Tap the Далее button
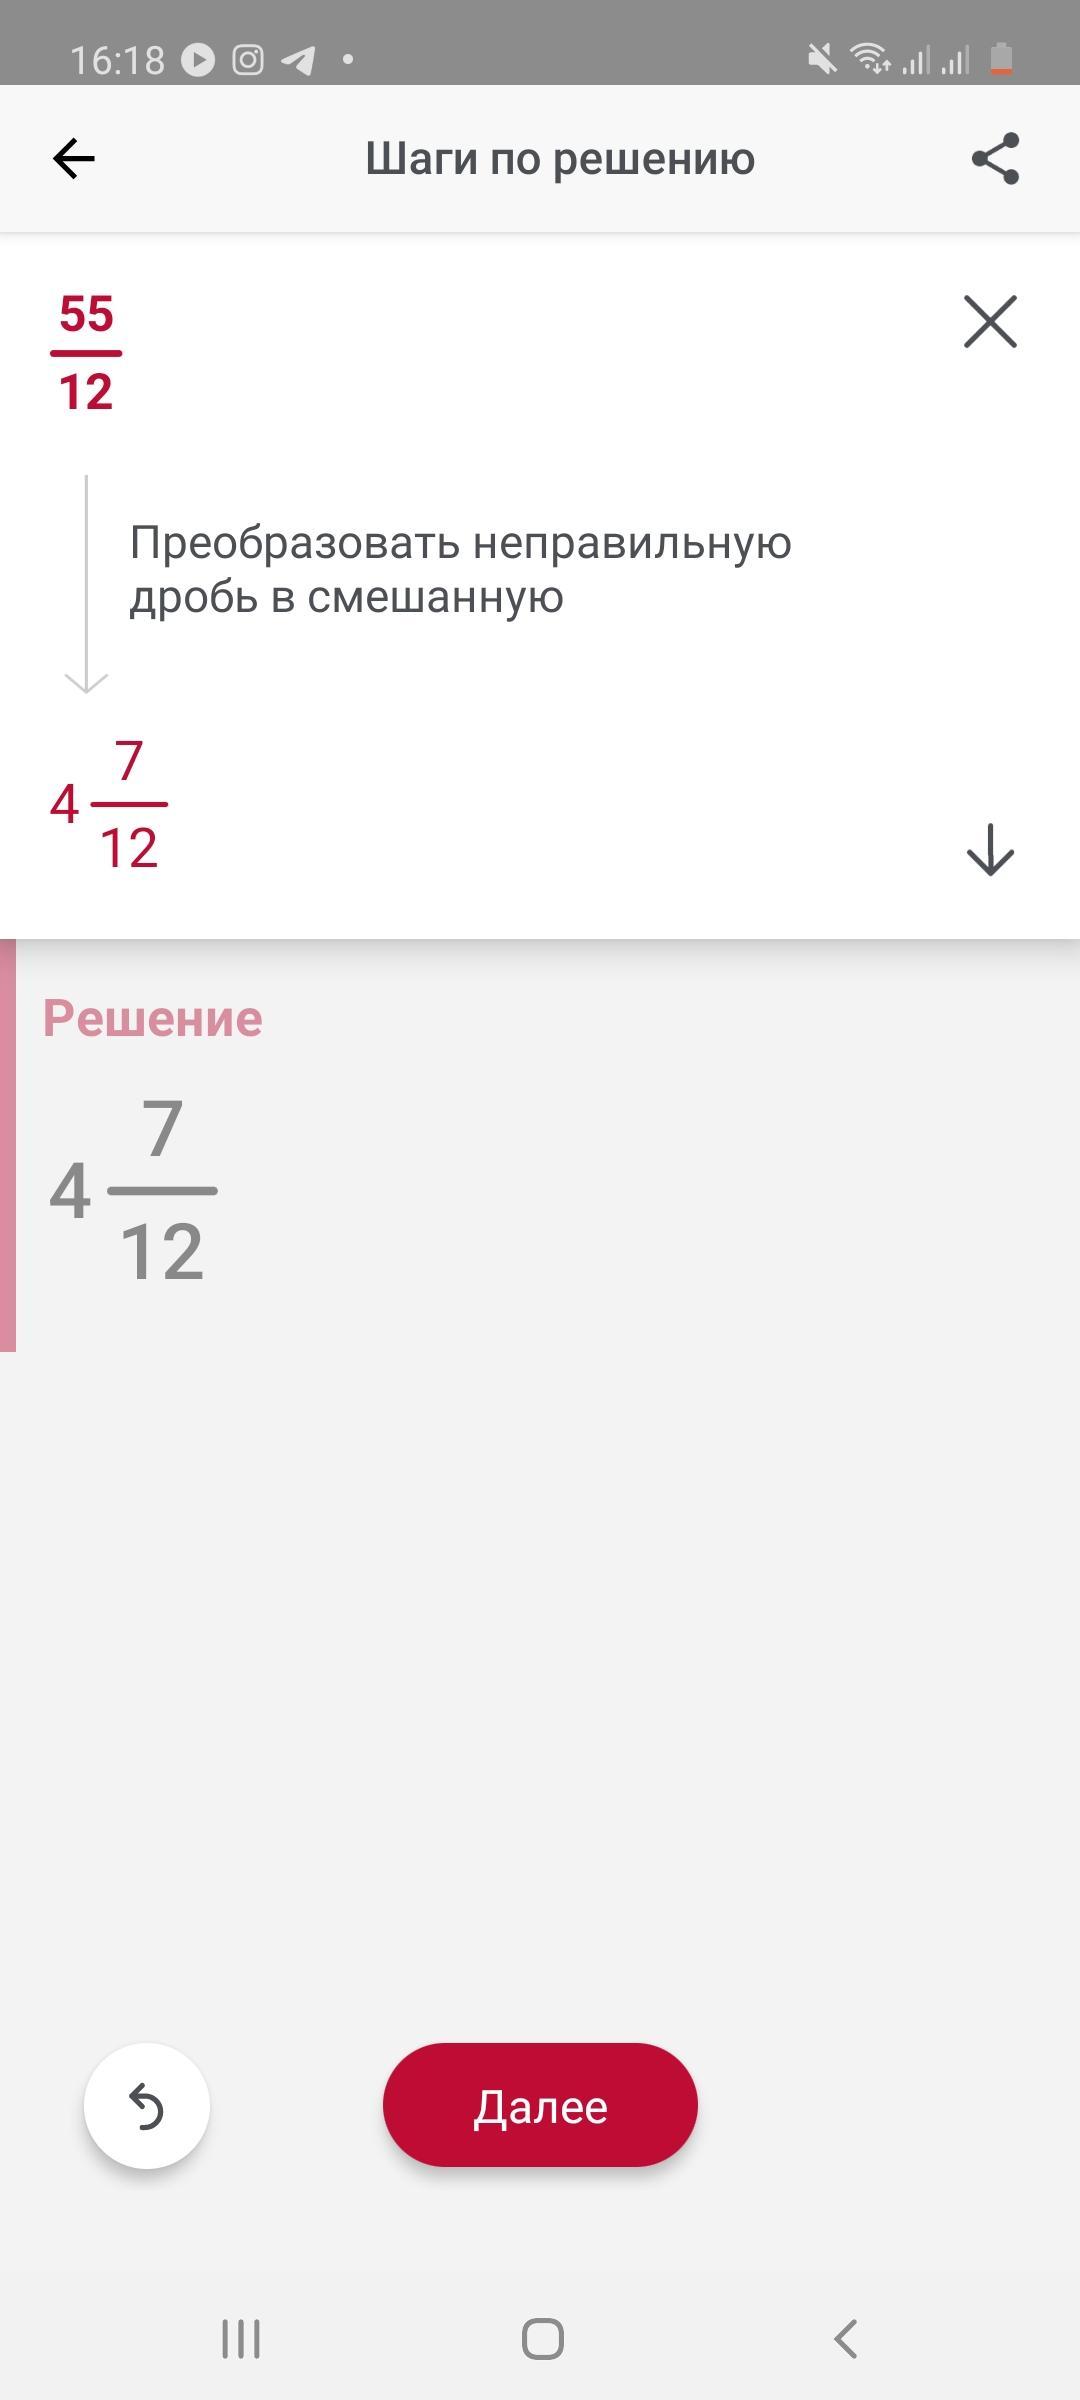 pos(540,2107)
